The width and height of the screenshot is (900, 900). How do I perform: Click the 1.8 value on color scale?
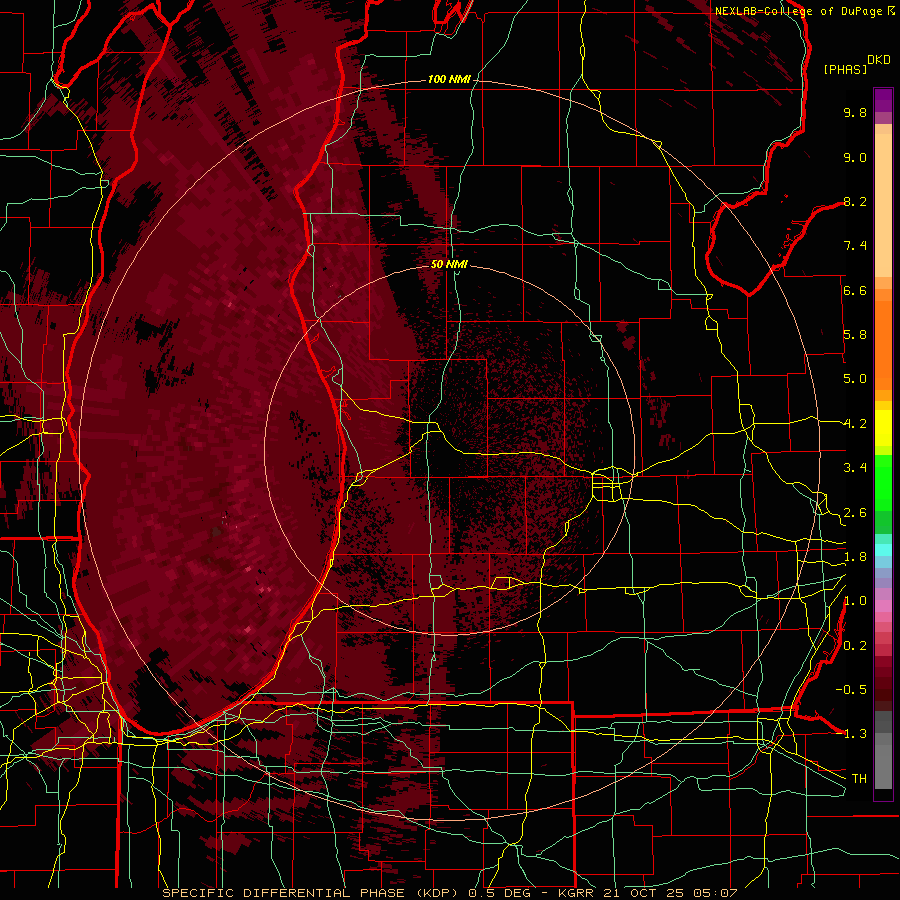pyautogui.click(x=855, y=557)
